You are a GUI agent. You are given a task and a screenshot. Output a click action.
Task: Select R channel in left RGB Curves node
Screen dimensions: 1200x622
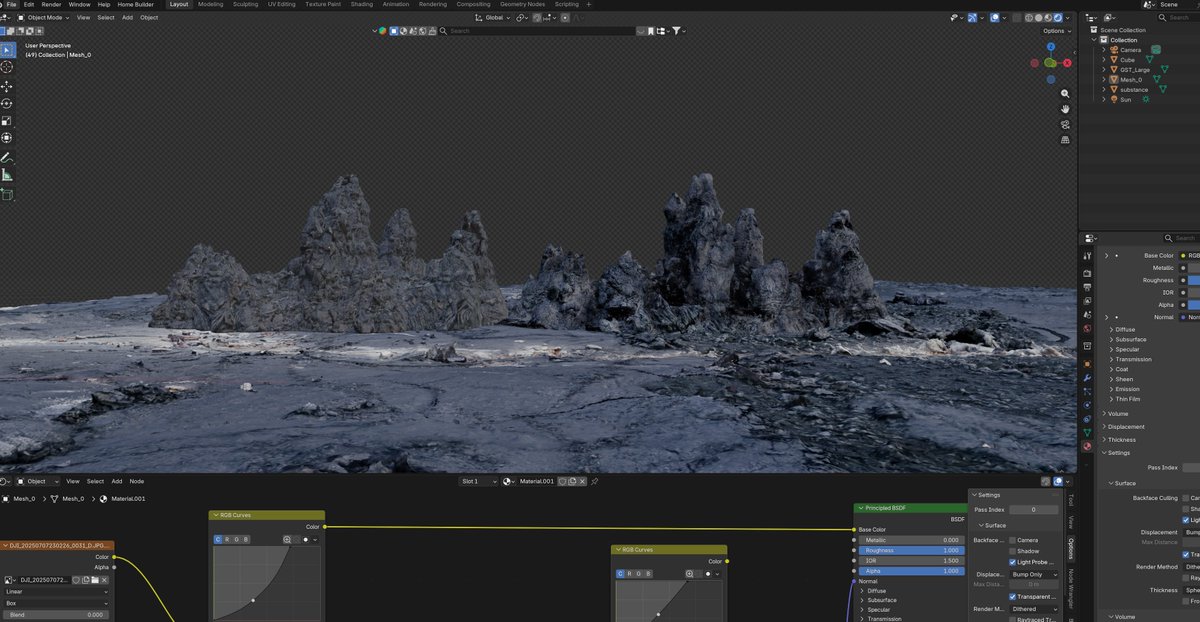coord(228,539)
